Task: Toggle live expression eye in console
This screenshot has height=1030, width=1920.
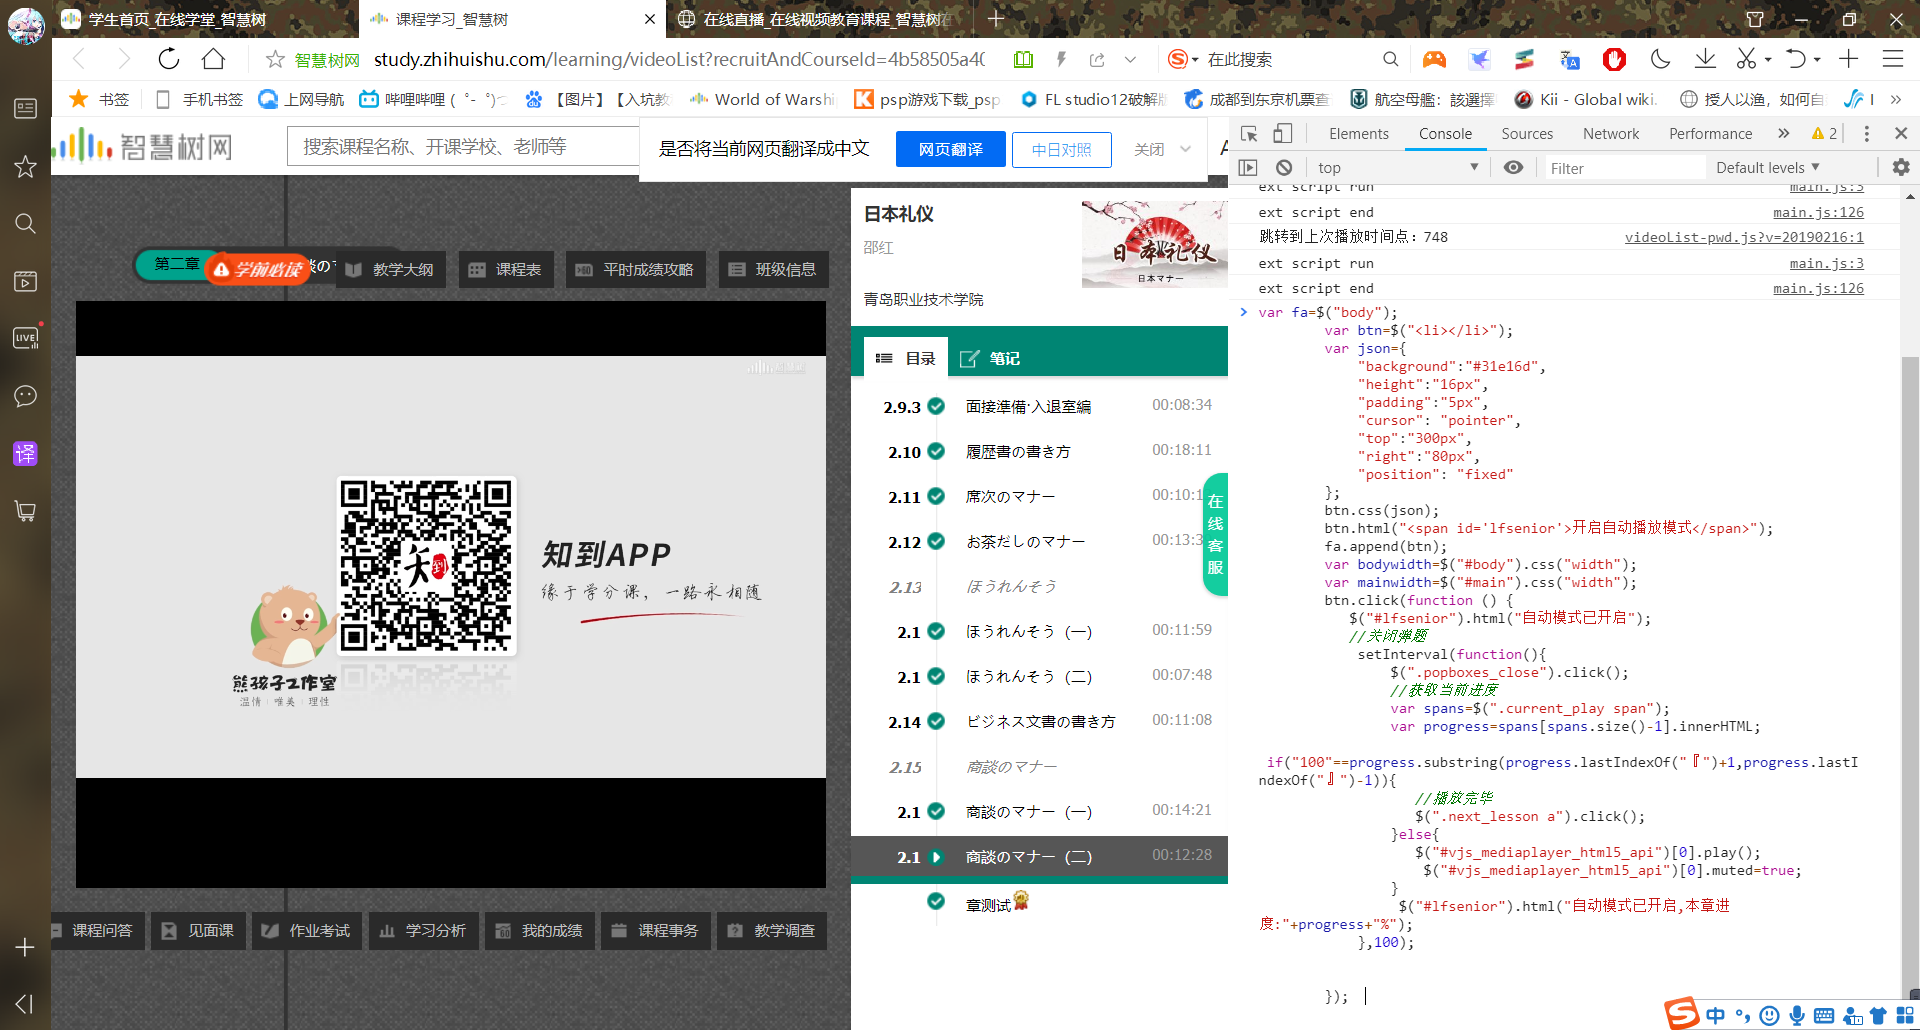Action: click(x=1513, y=167)
